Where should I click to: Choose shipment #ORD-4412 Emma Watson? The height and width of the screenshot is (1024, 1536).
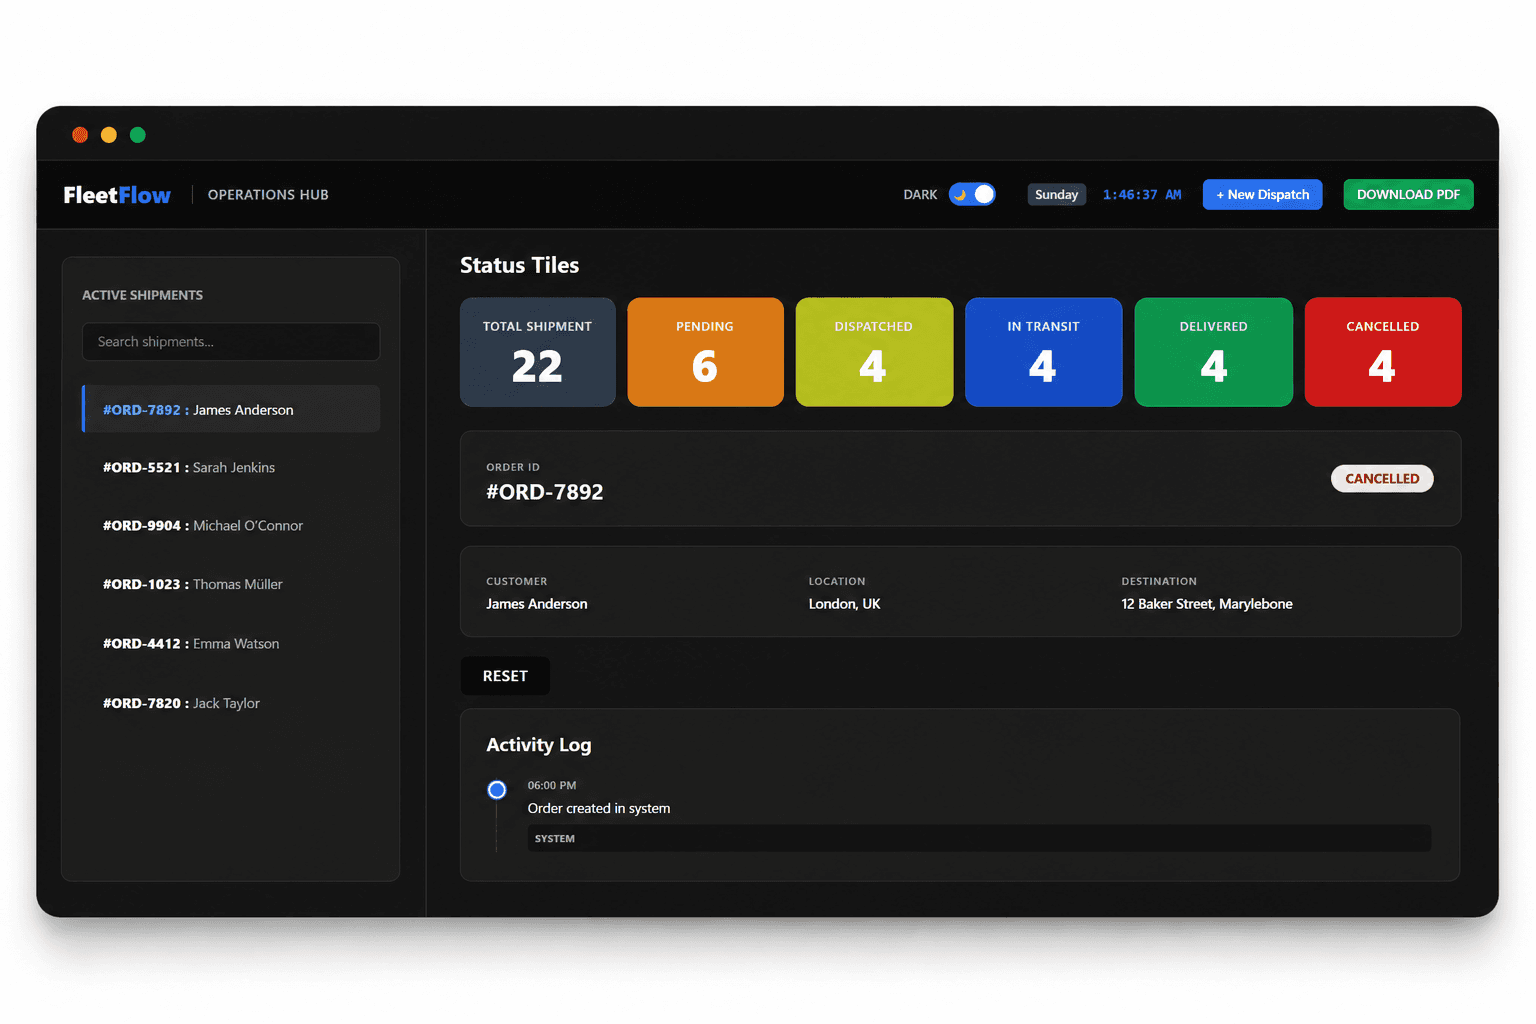(231, 644)
